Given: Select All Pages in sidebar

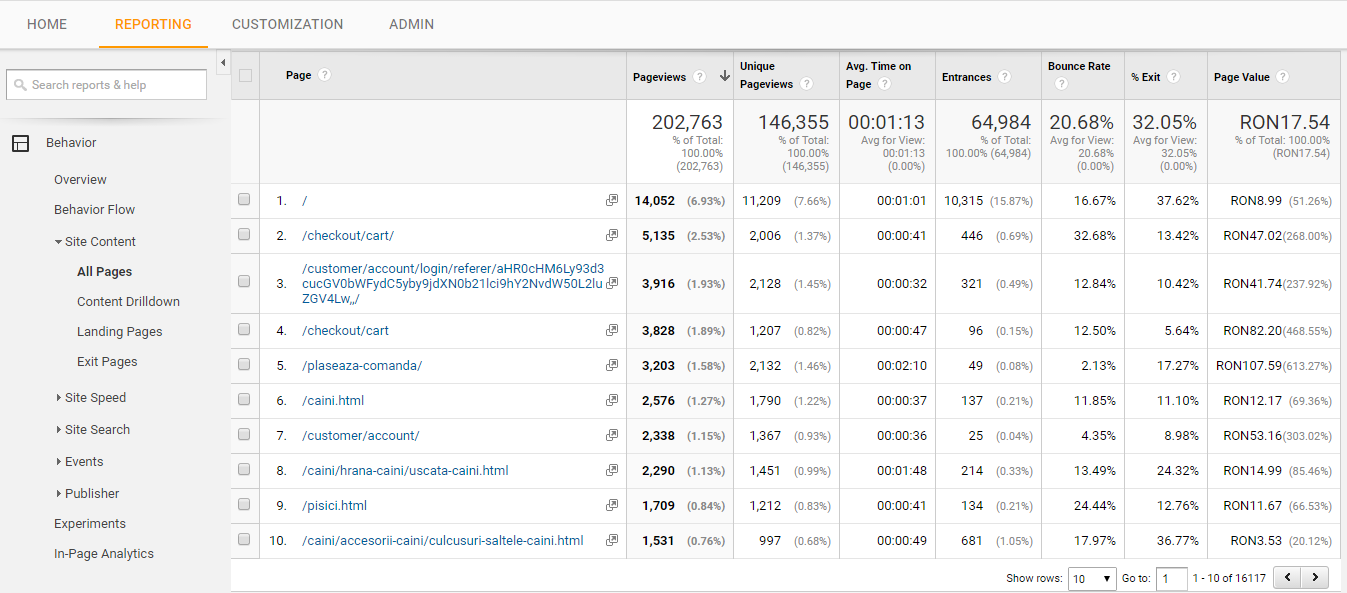Looking at the screenshot, I should [x=105, y=272].
